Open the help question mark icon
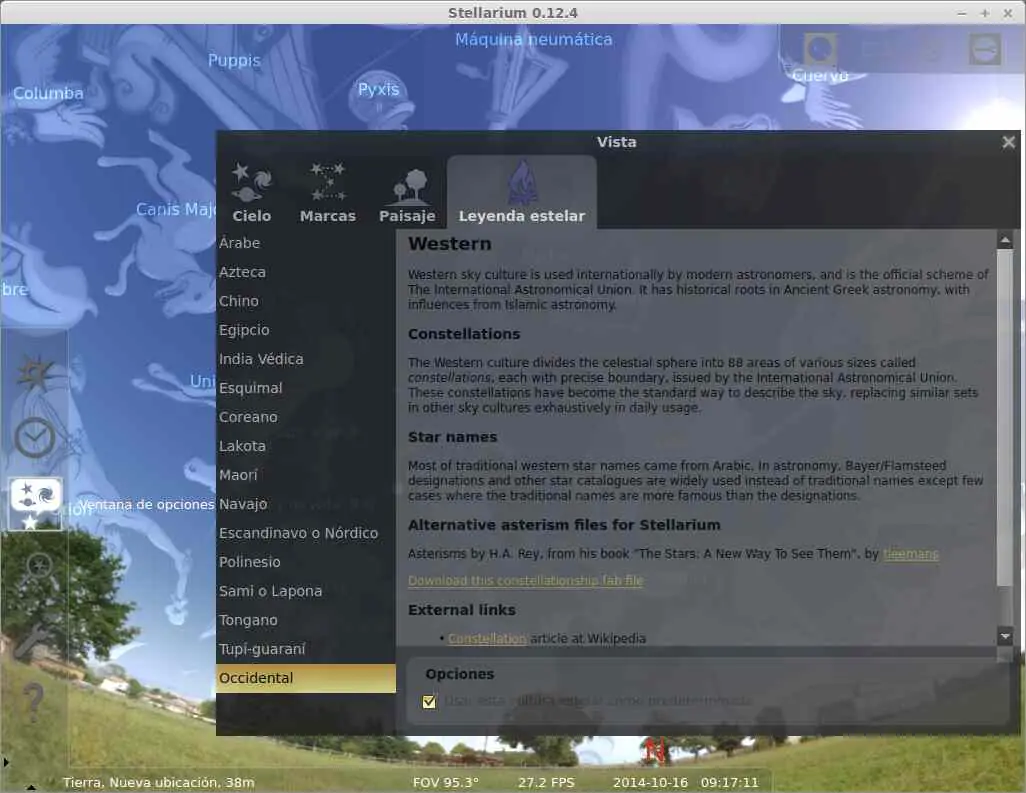The width and height of the screenshot is (1026, 793). pos(33,702)
